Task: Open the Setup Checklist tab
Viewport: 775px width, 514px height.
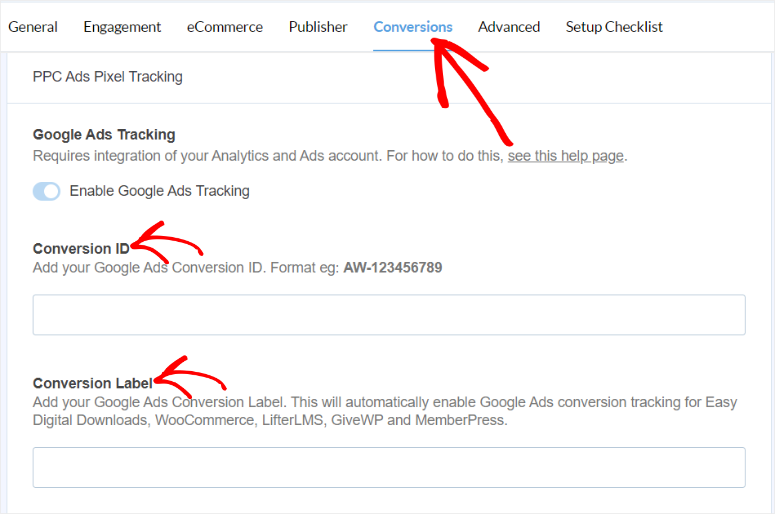Action: point(614,27)
